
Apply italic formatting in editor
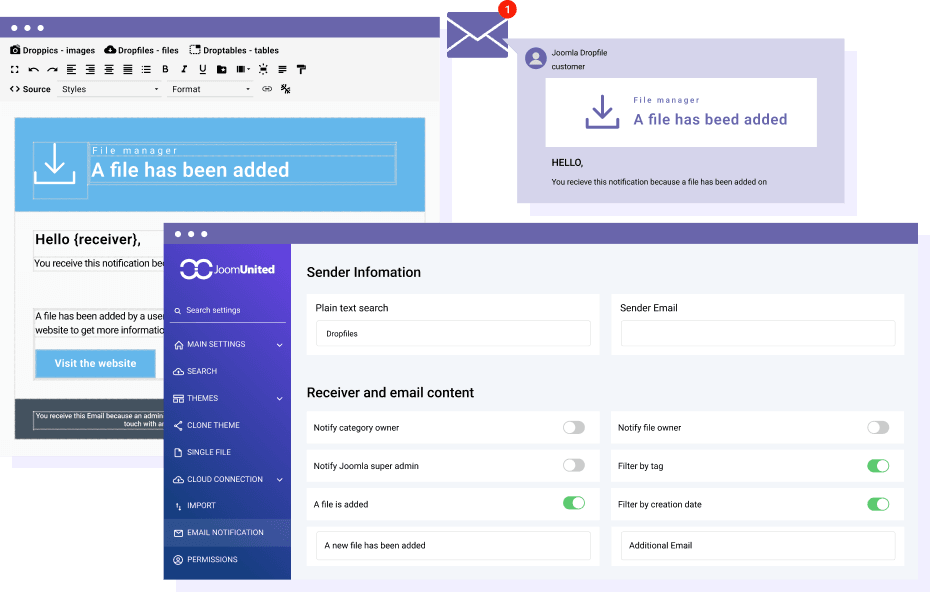(183, 70)
